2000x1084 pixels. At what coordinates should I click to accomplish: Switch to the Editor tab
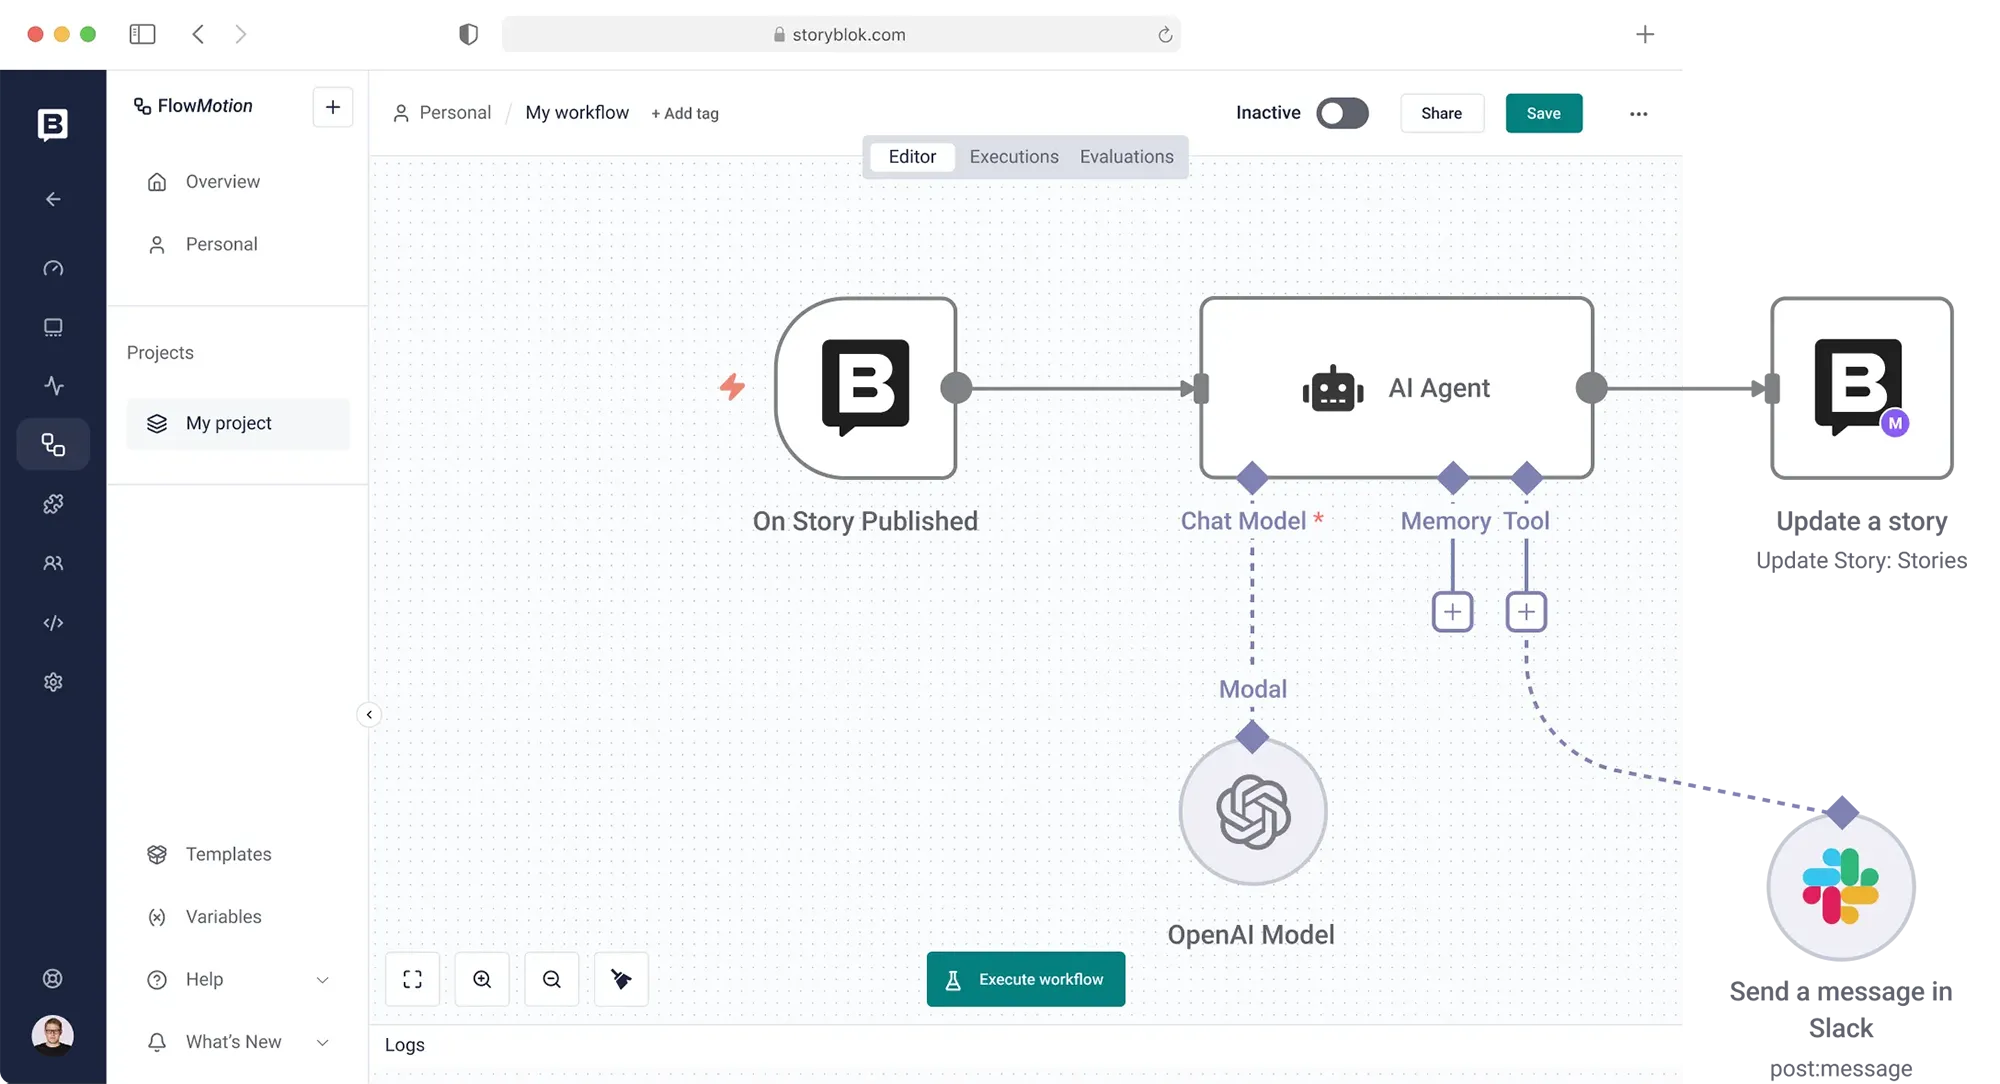(912, 157)
